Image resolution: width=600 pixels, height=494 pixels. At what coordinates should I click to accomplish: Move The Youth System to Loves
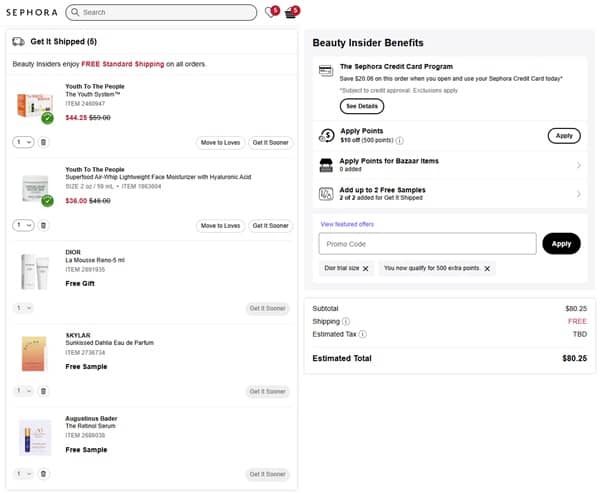click(220, 143)
